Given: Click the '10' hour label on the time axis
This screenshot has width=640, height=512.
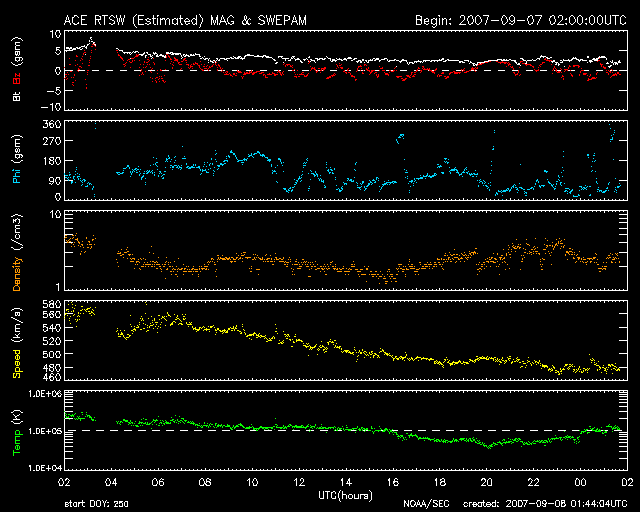Looking at the screenshot, I should point(252,482).
